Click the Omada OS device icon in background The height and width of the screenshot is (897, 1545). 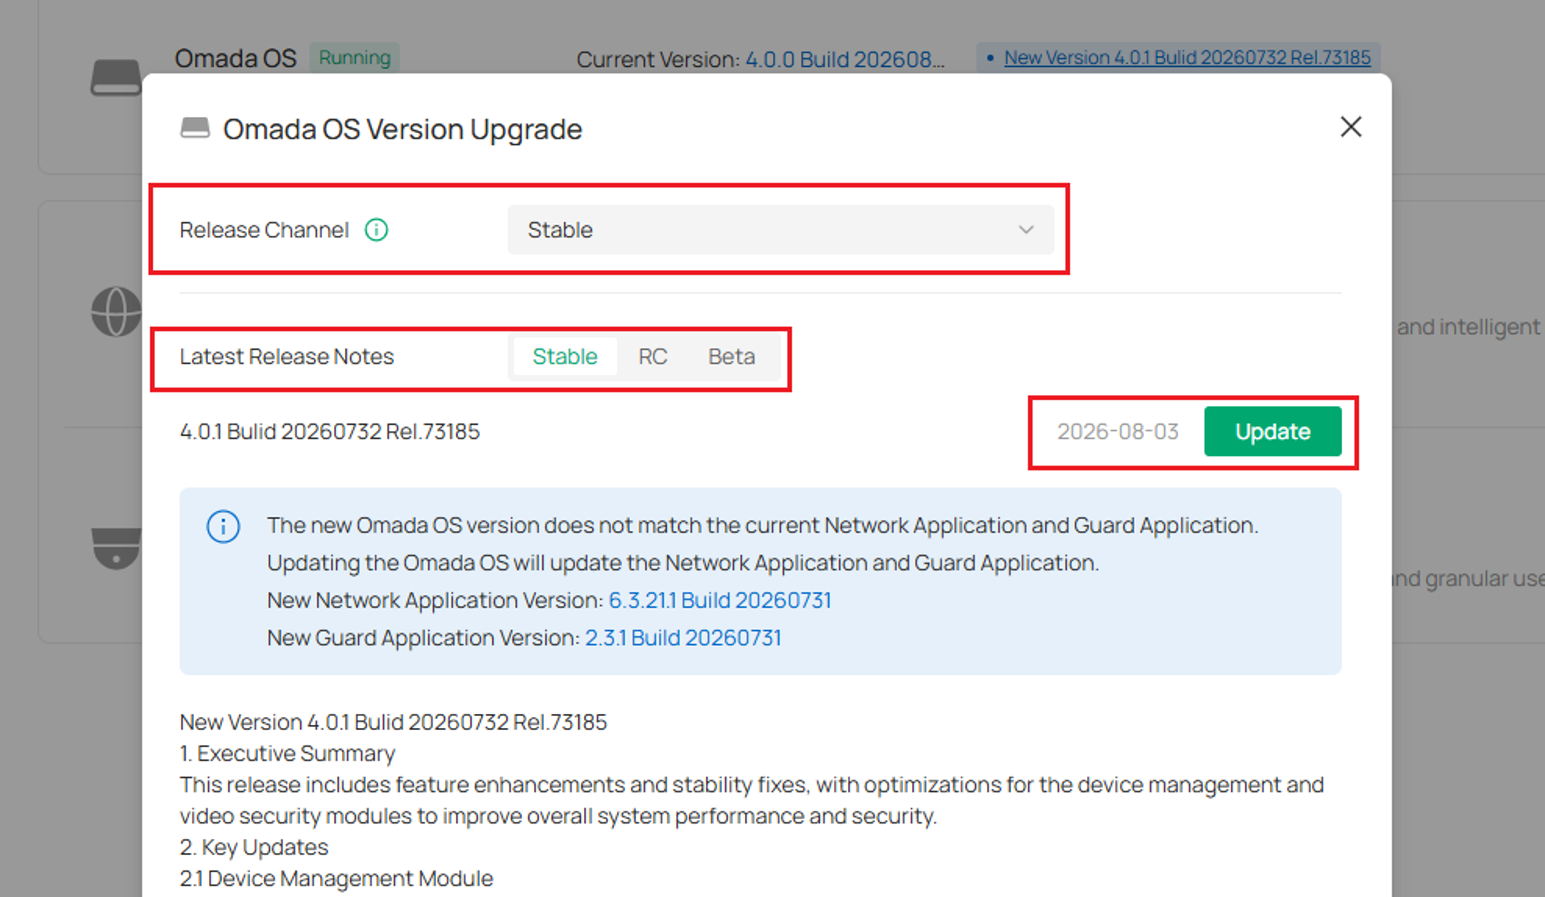tap(116, 78)
